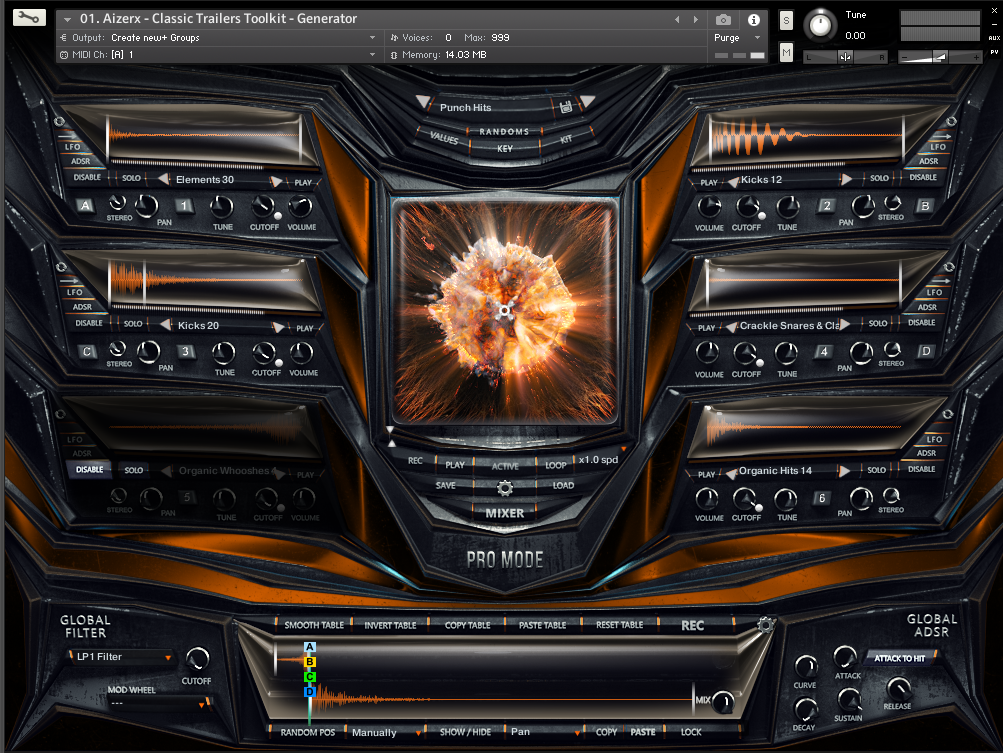
Task: Open the wrench instrument options icon
Action: coord(29,18)
